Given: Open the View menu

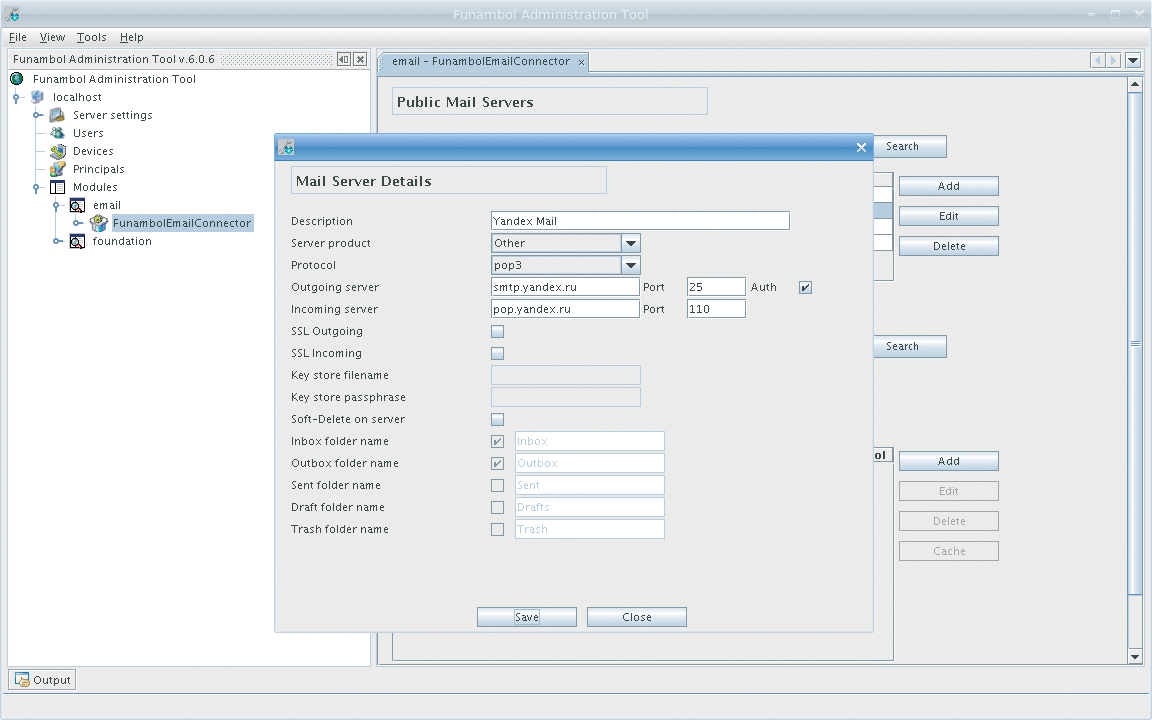Looking at the screenshot, I should pyautogui.click(x=52, y=37).
